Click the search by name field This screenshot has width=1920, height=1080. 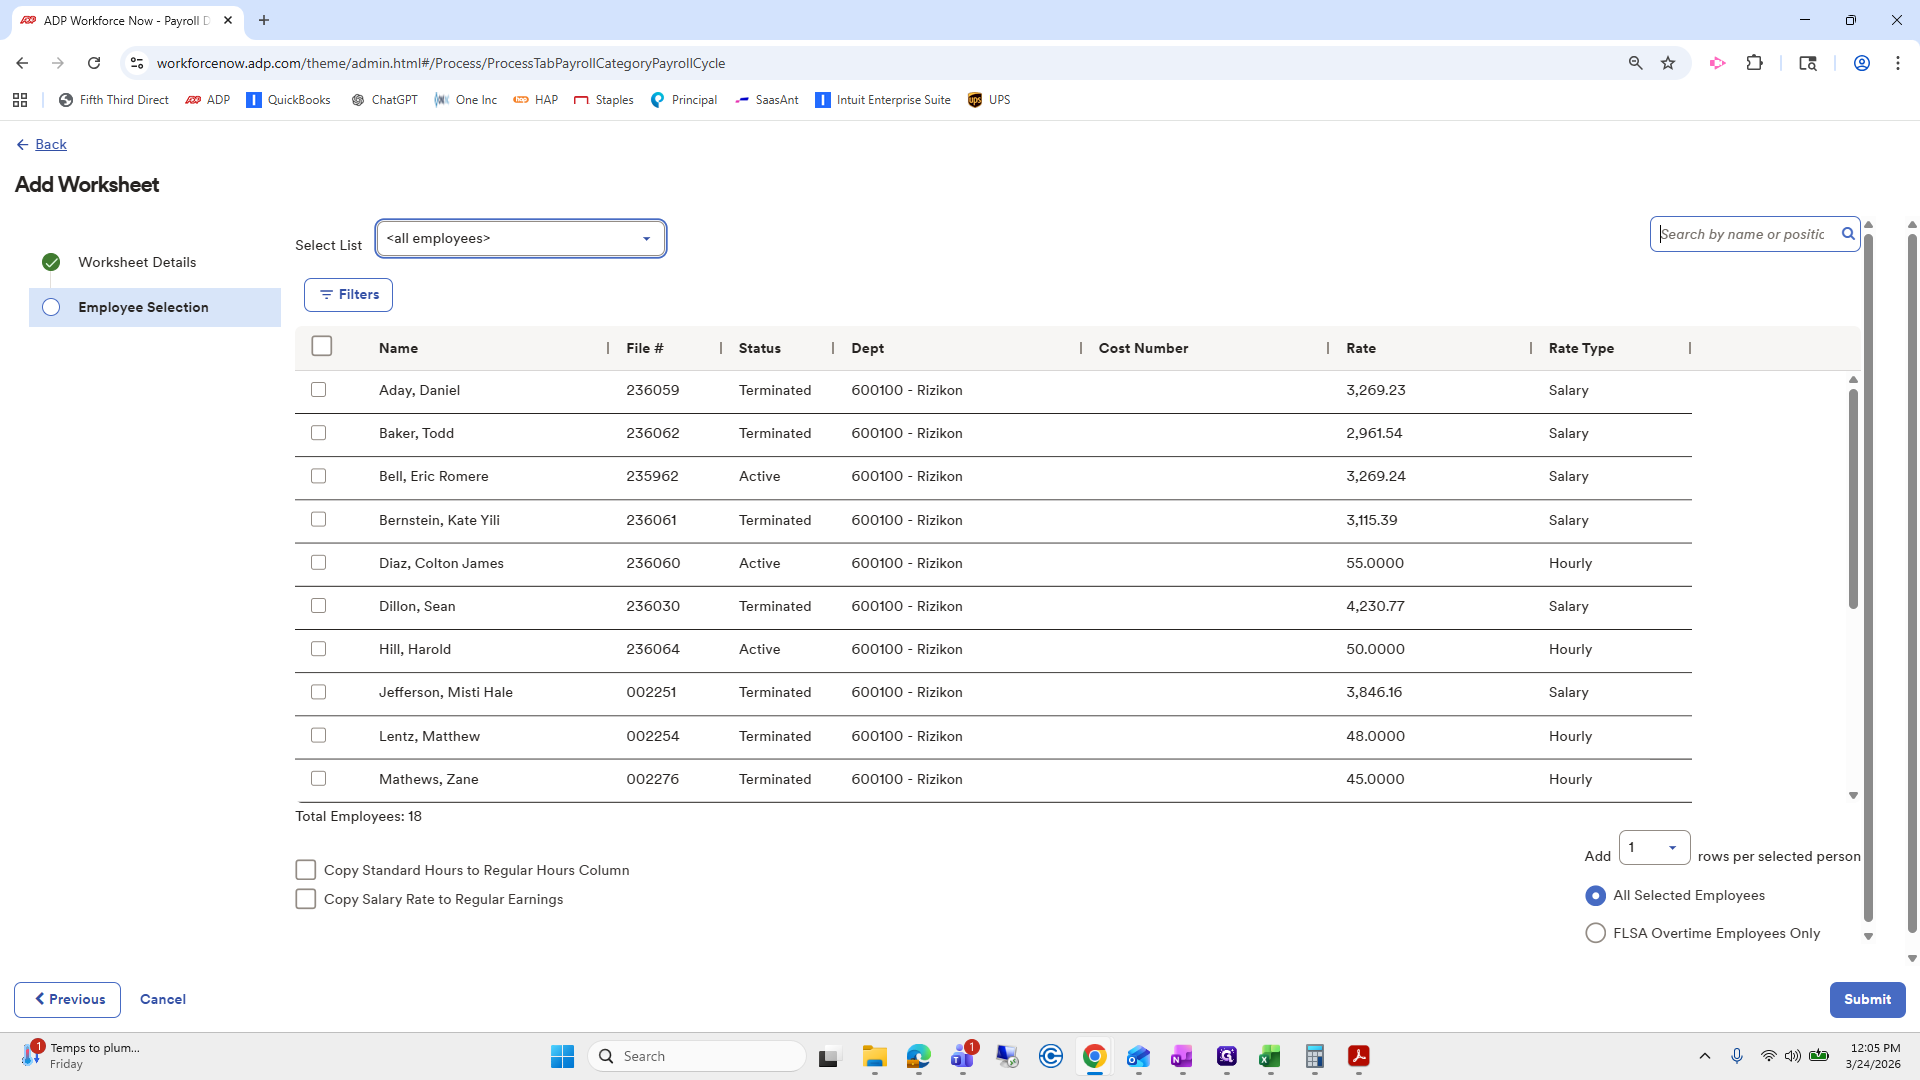[x=1750, y=234]
